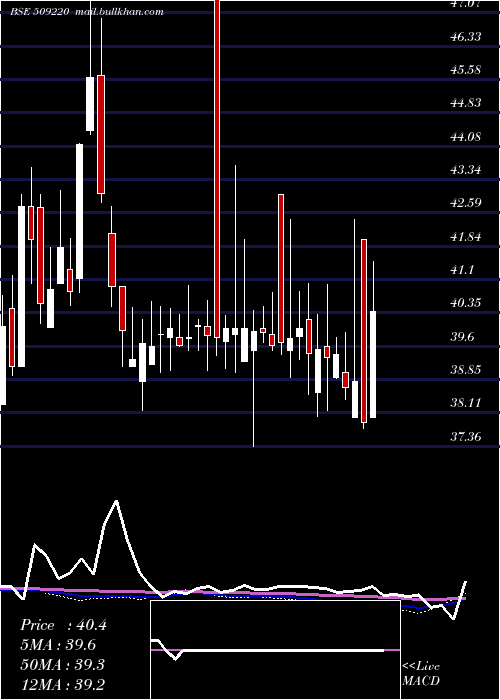Click the 42.59 price axis label
The image size is (500, 700).
tap(466, 203)
